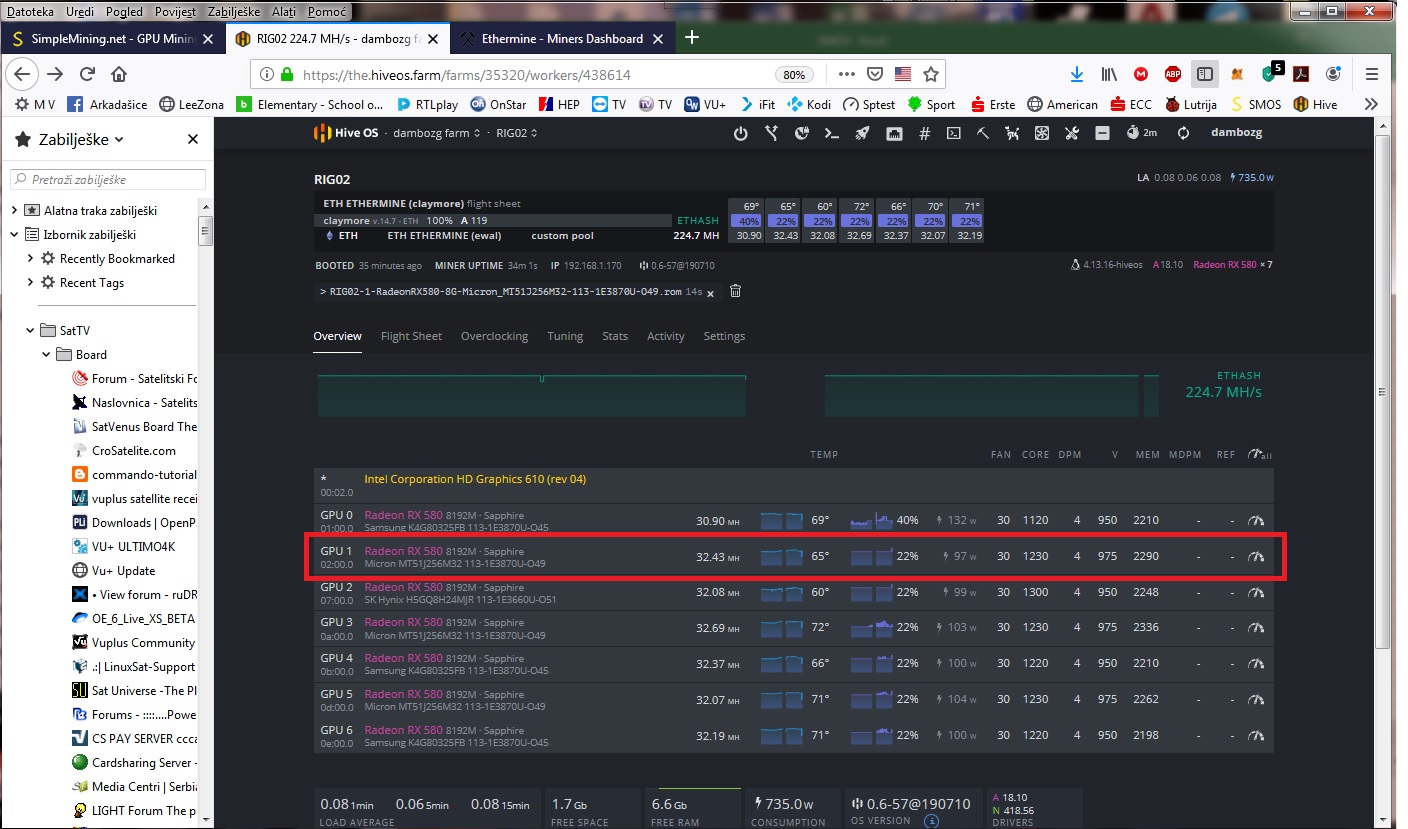Click the dambozg account link
1408x829 pixels.
(x=1236, y=133)
